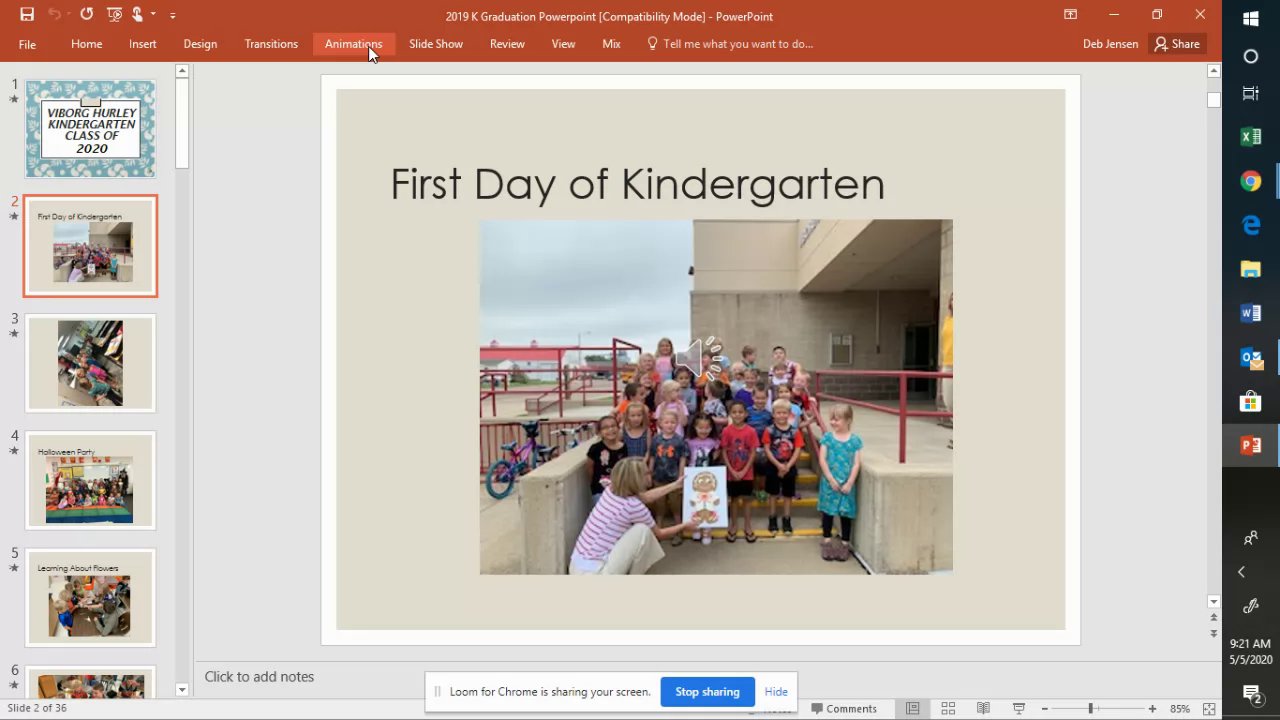Open Ribbon Display Options
The width and height of the screenshot is (1280, 720).
pos(1070,15)
